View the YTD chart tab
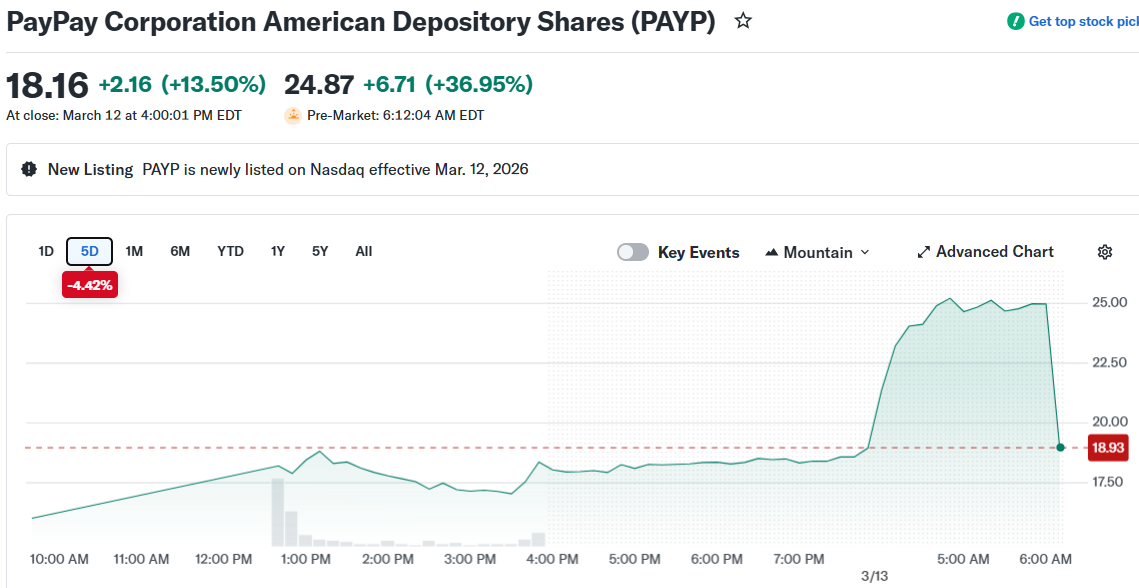The image size is (1139, 588). point(230,251)
